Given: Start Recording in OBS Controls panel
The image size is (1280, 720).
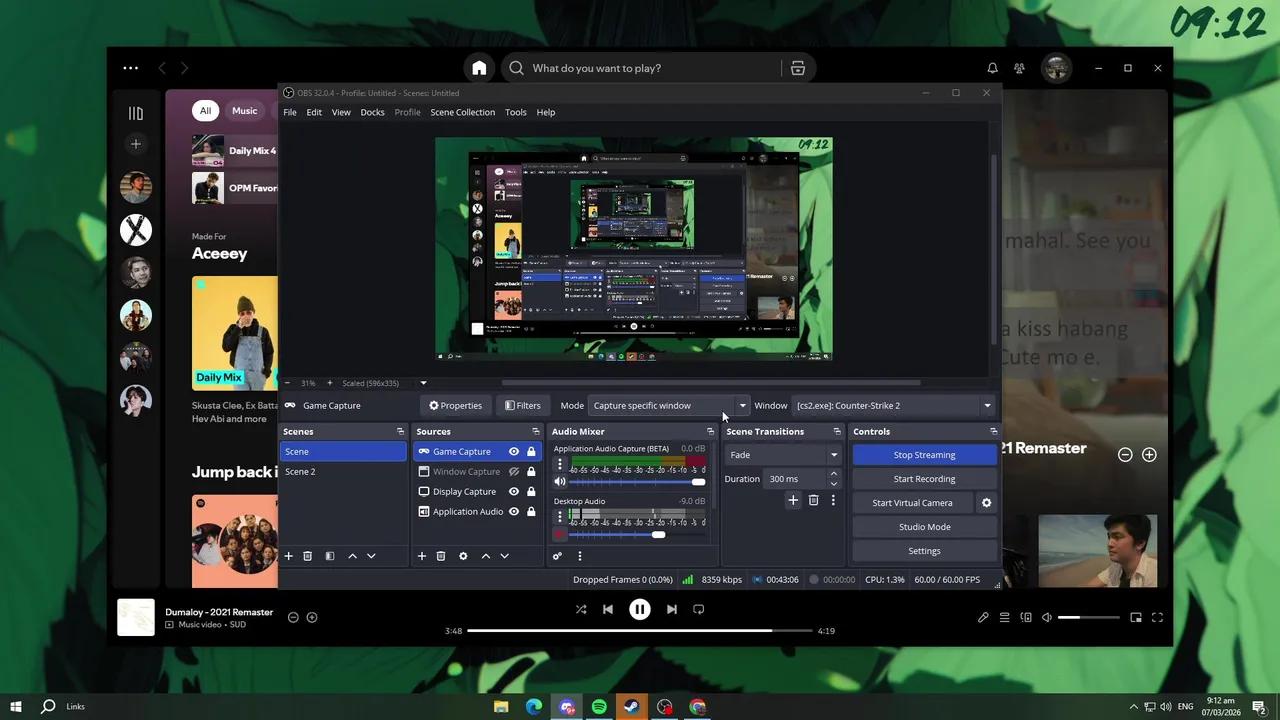Looking at the screenshot, I should point(923,478).
